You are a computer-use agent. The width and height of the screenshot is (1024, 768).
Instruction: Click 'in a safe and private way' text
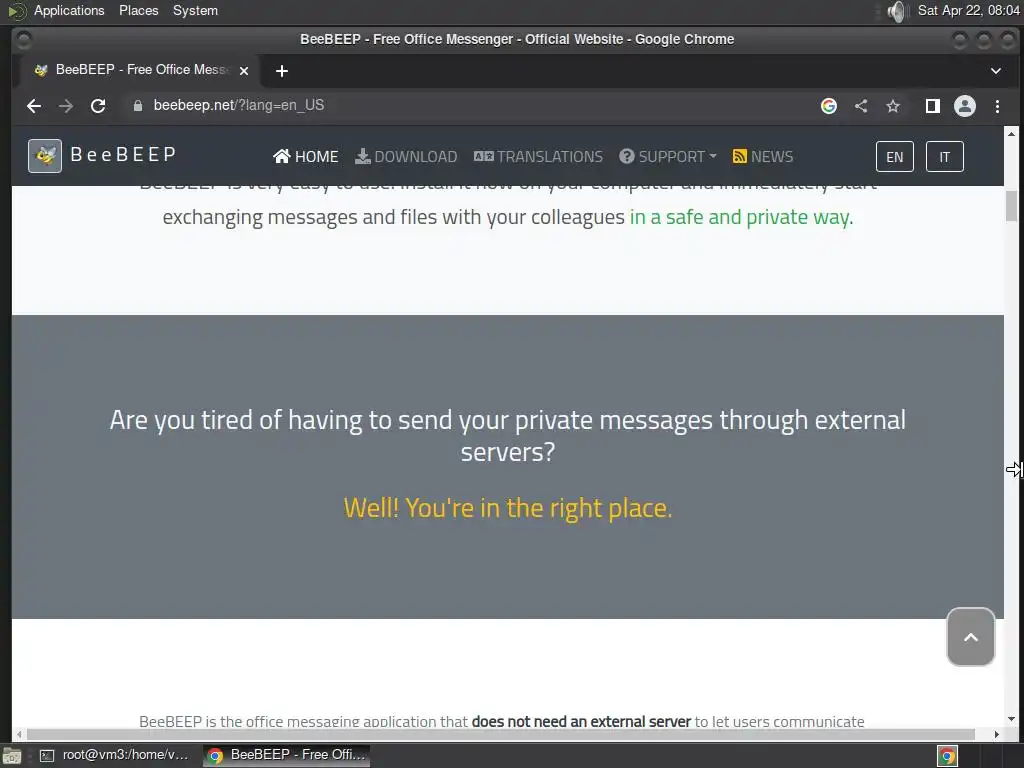pos(739,217)
